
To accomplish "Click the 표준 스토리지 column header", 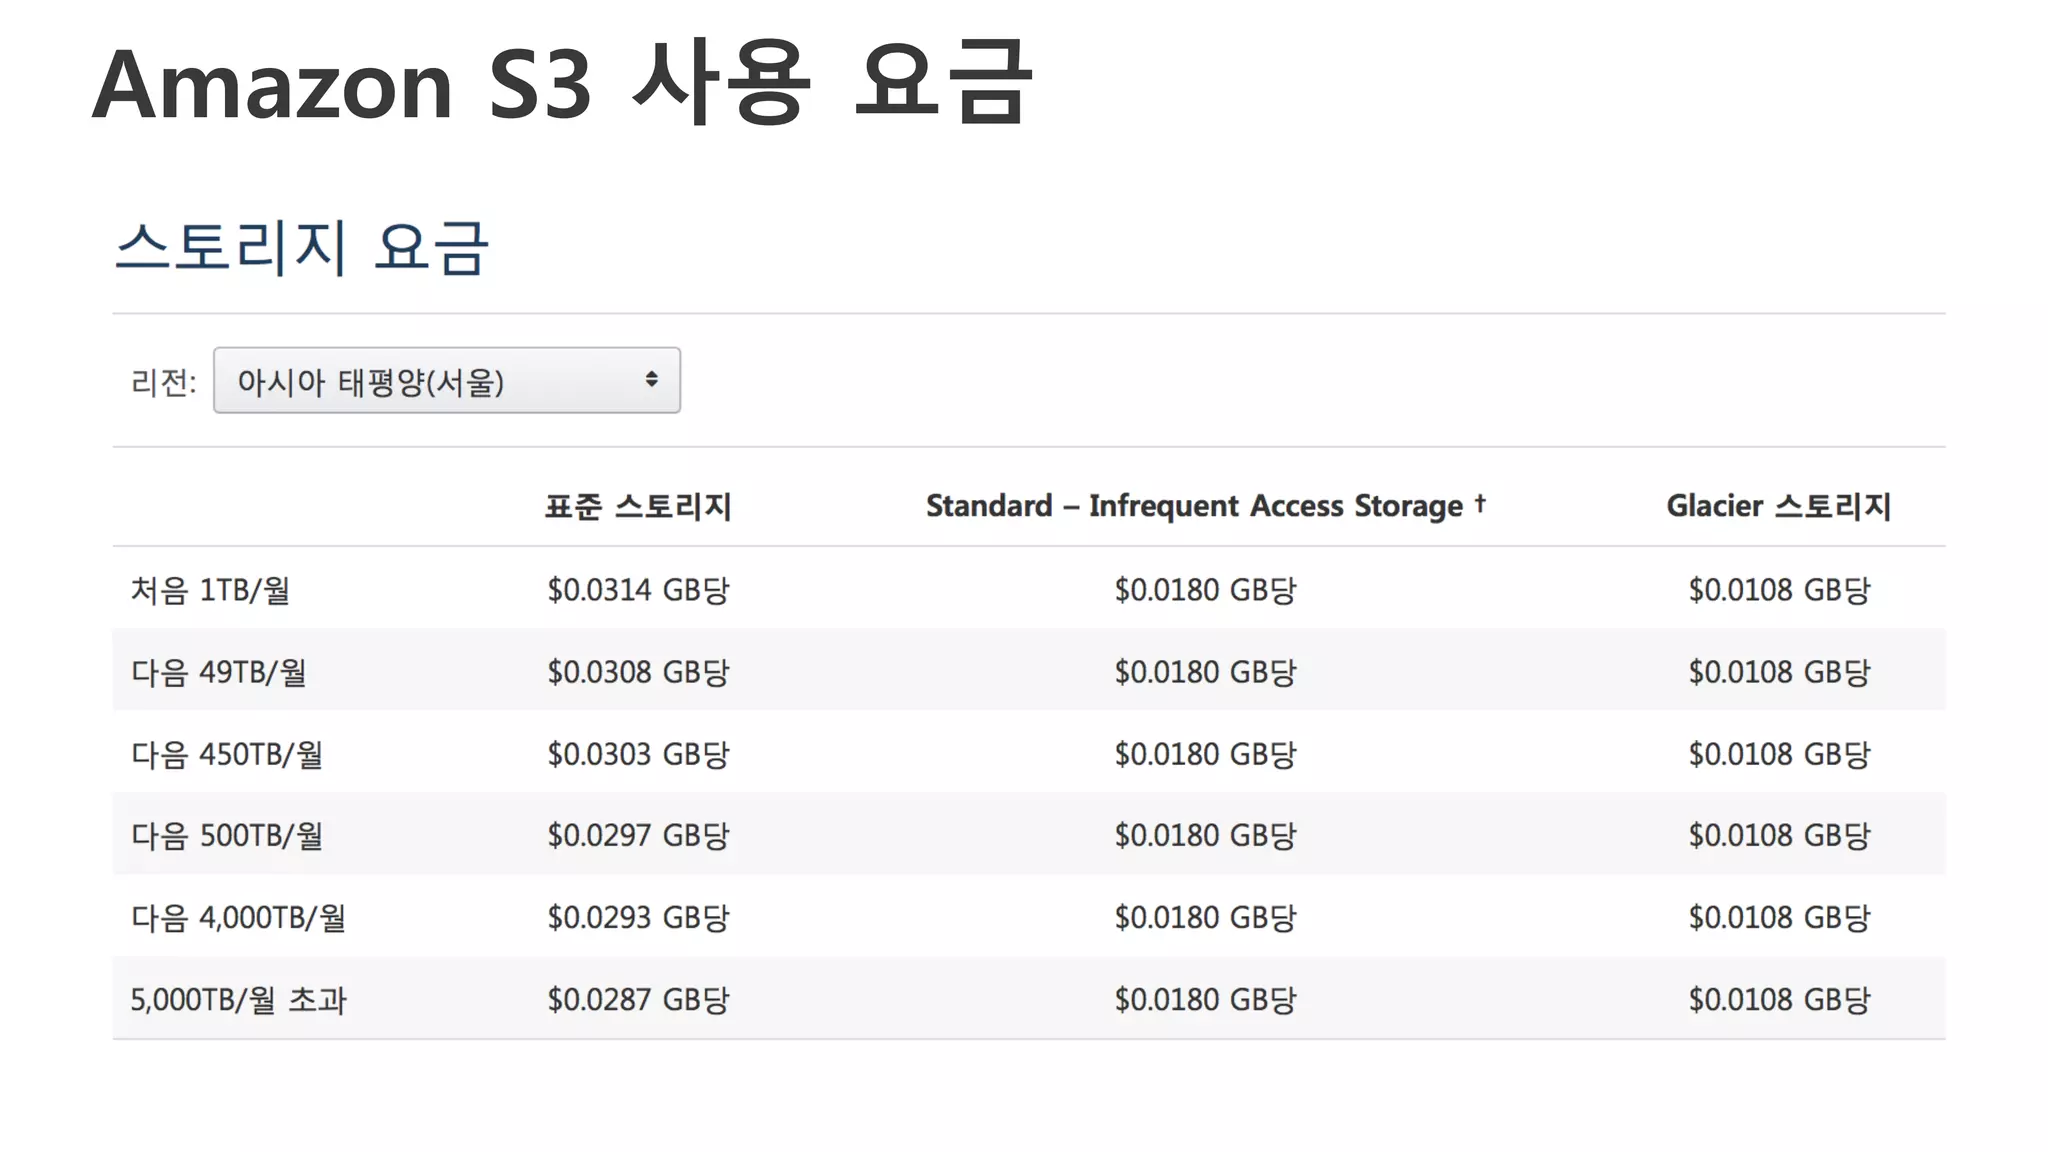I will 638,506.
